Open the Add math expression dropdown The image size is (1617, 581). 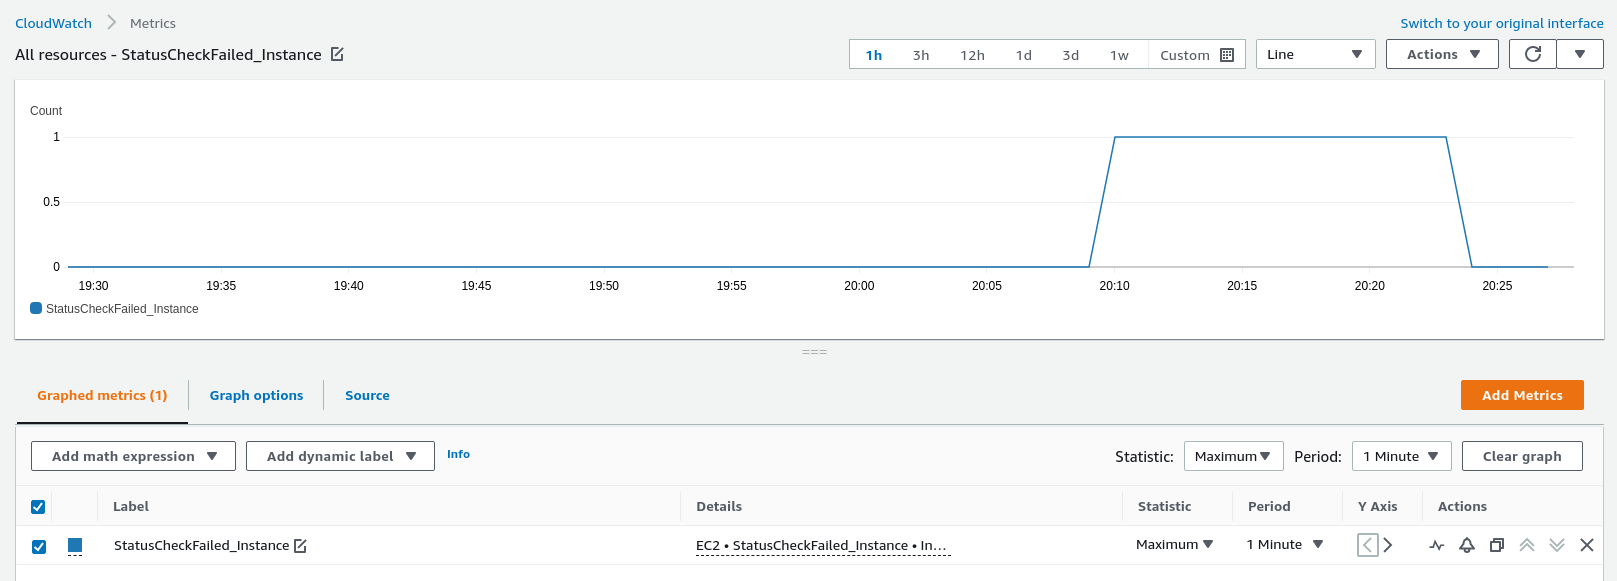pos(133,456)
